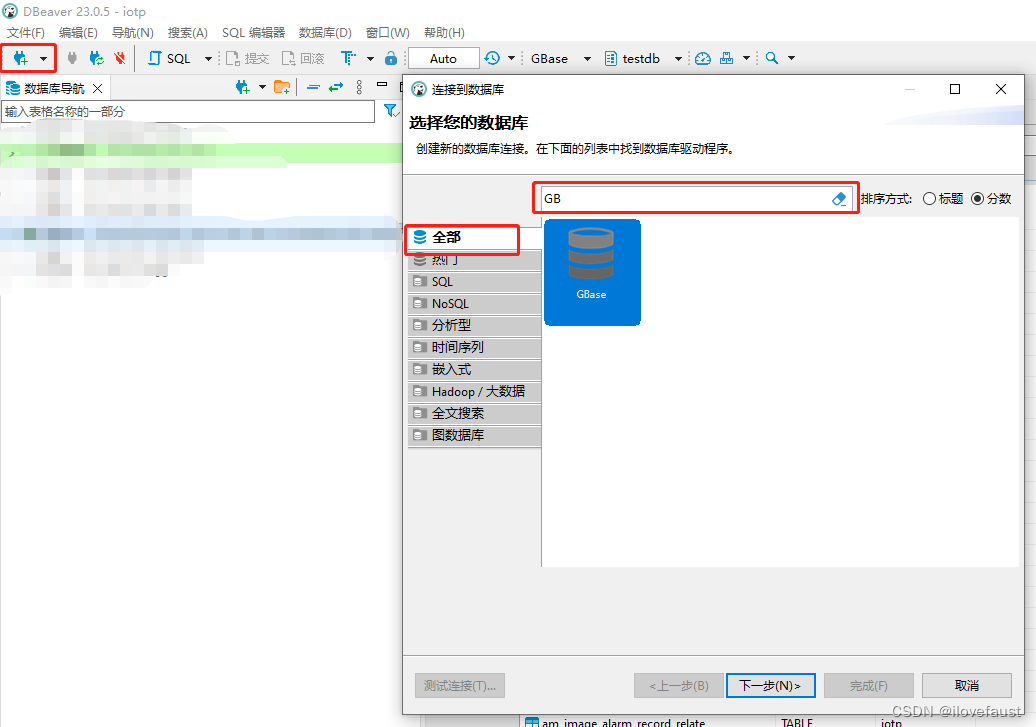Open the 文件(F) menu
Screen dimensions: 1036x727
[x=26, y=32]
